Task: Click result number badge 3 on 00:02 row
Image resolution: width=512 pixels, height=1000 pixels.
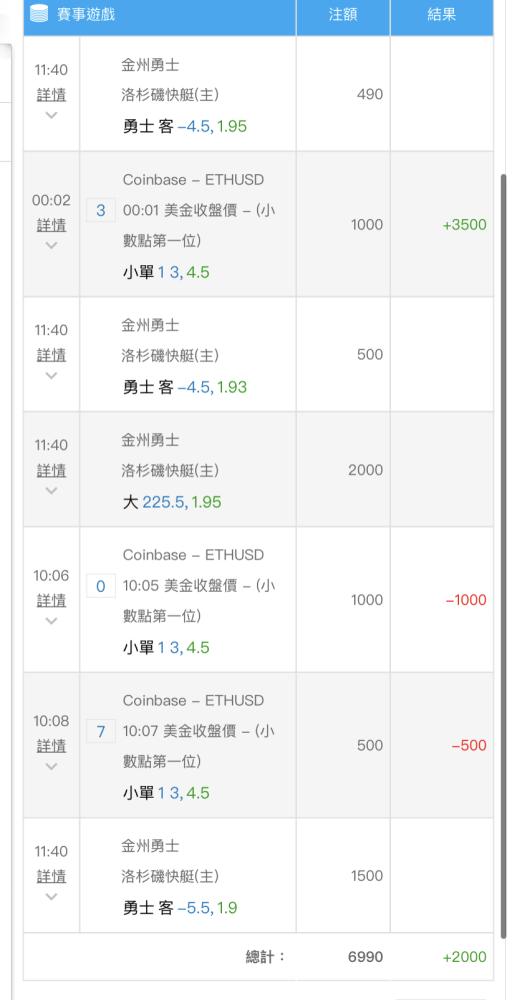Action: (x=101, y=210)
